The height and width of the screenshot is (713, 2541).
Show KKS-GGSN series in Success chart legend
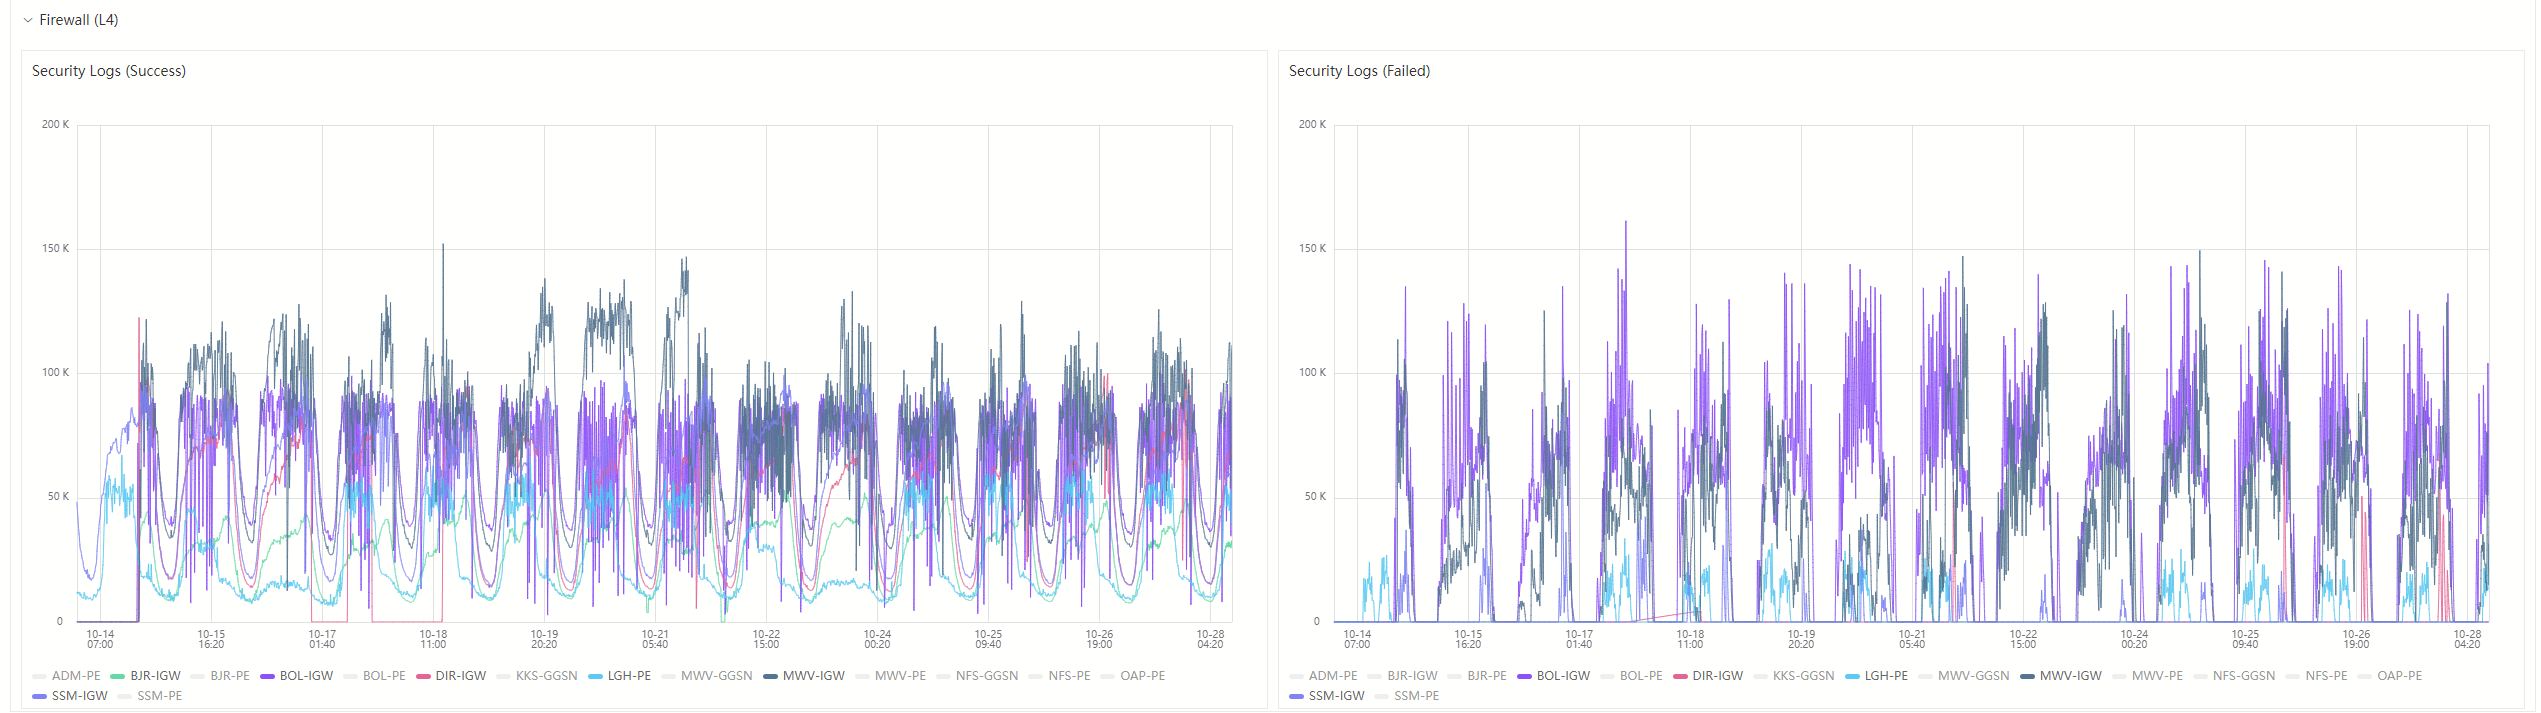(x=546, y=676)
